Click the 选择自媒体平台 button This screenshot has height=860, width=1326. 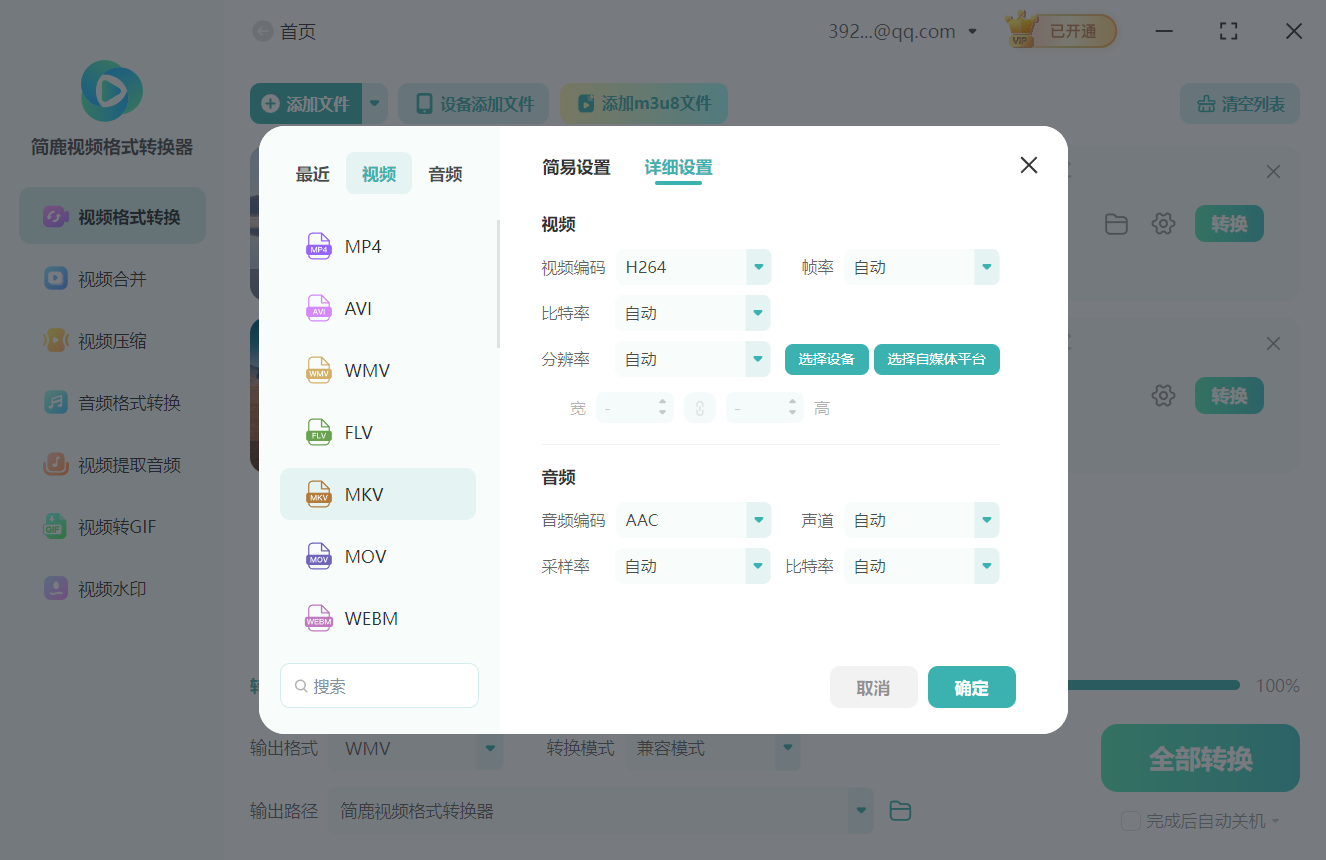tap(936, 358)
